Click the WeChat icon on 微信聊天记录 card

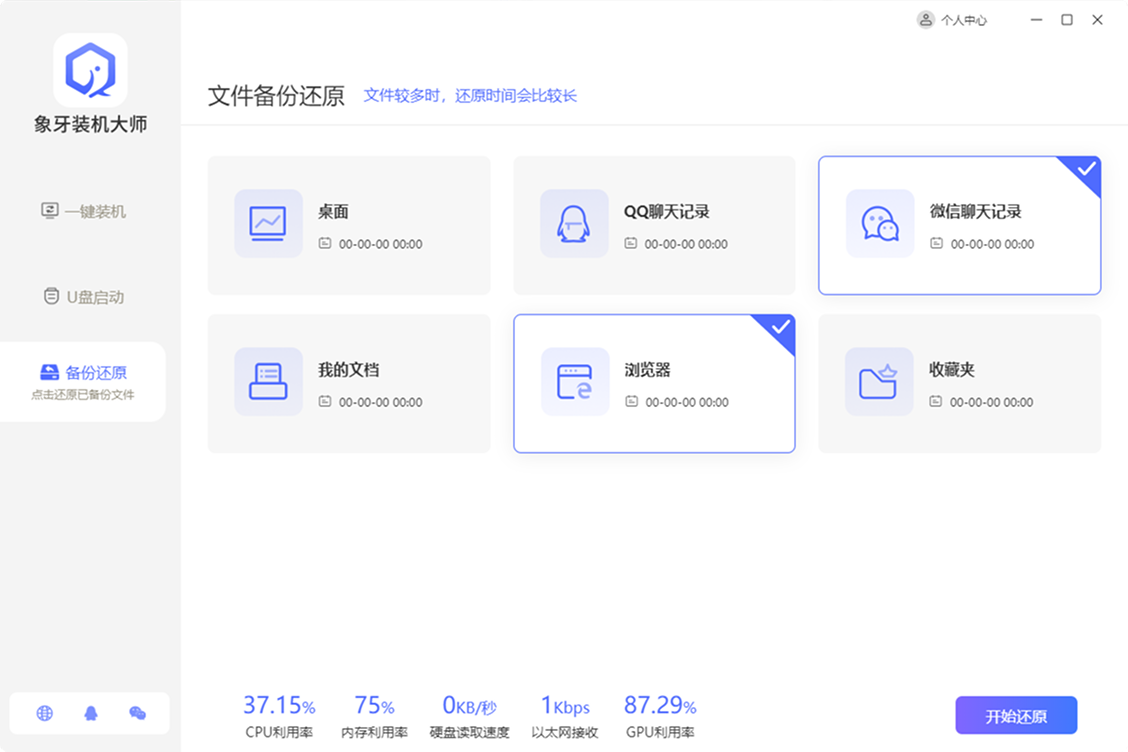click(879, 224)
